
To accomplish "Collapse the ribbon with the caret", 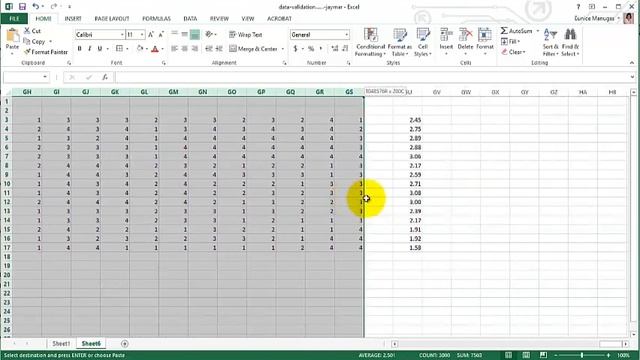I will [x=632, y=63].
